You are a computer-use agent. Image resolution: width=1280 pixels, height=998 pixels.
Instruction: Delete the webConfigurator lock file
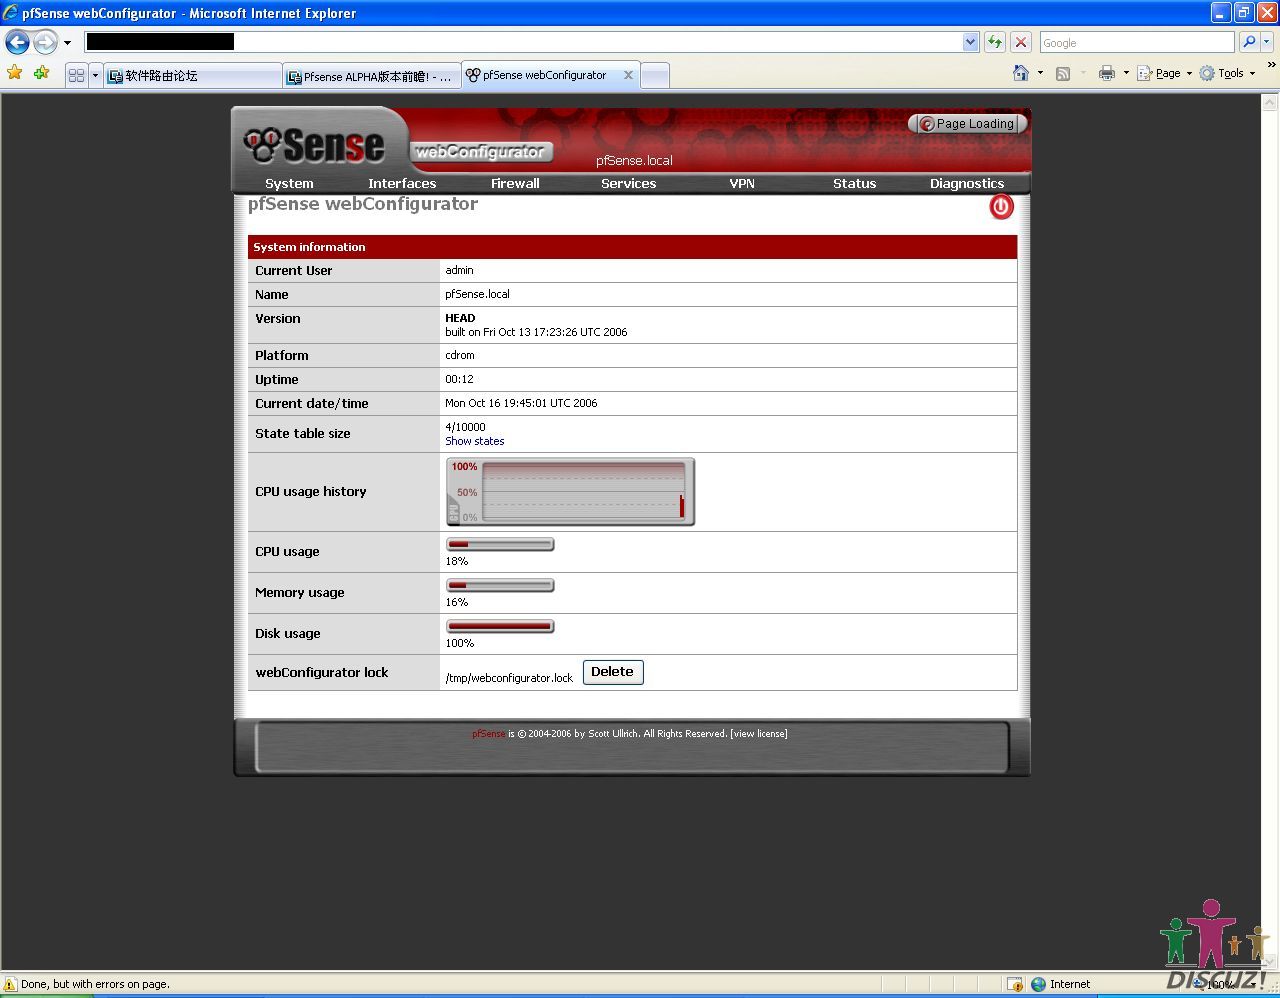[x=612, y=672]
